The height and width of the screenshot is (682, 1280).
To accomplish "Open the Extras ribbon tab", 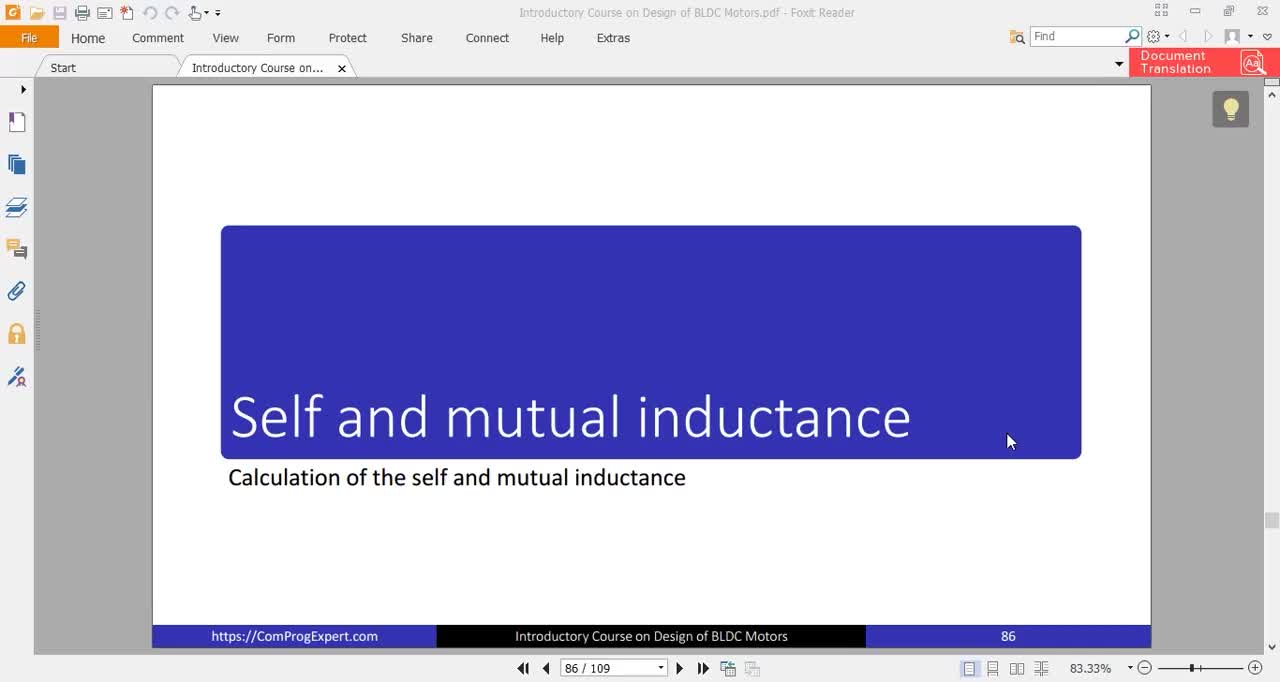I will [x=613, y=38].
